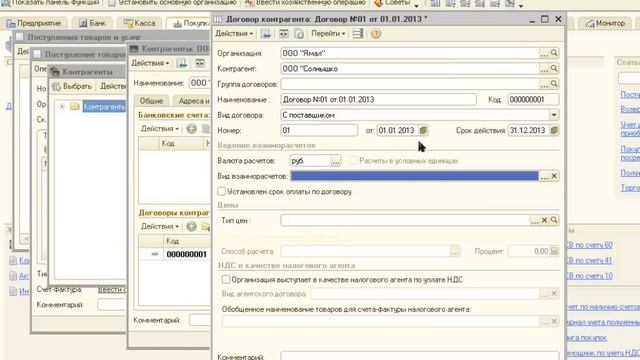Click the 'Ввести' link beside Счет-фактура
Viewport: 640px width, 360px height.
(x=112, y=289)
